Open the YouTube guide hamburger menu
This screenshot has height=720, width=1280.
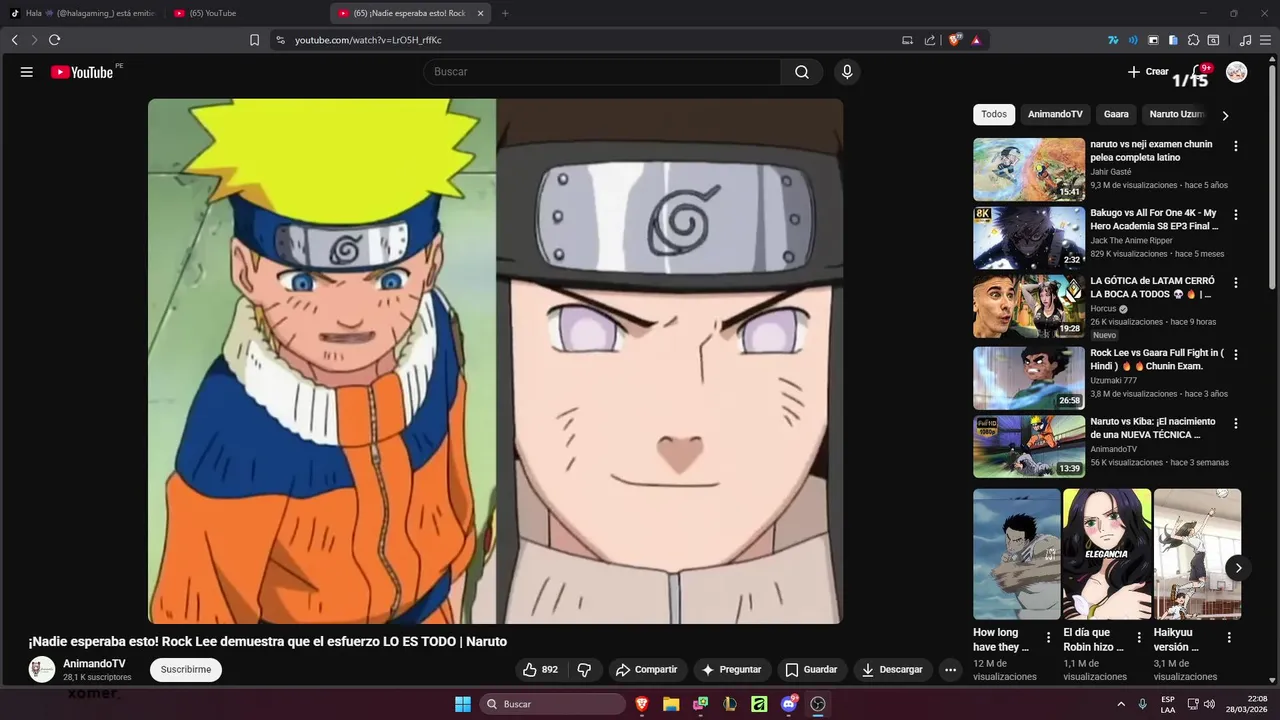tap(27, 72)
